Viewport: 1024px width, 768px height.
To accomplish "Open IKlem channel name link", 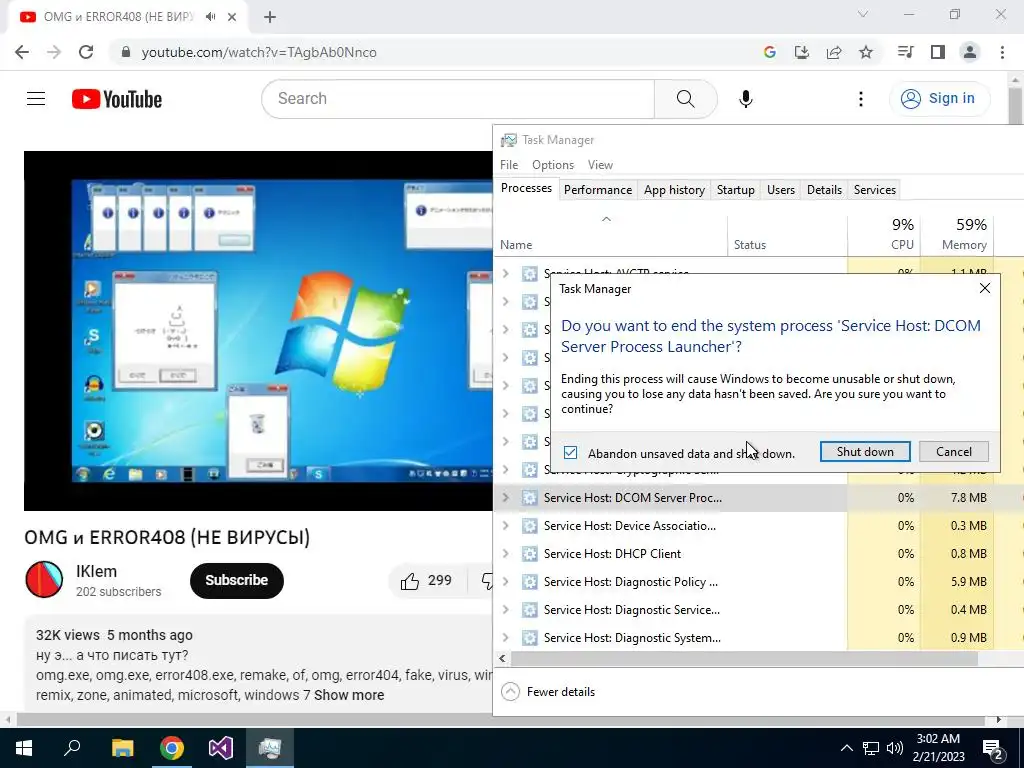I will 97,571.
